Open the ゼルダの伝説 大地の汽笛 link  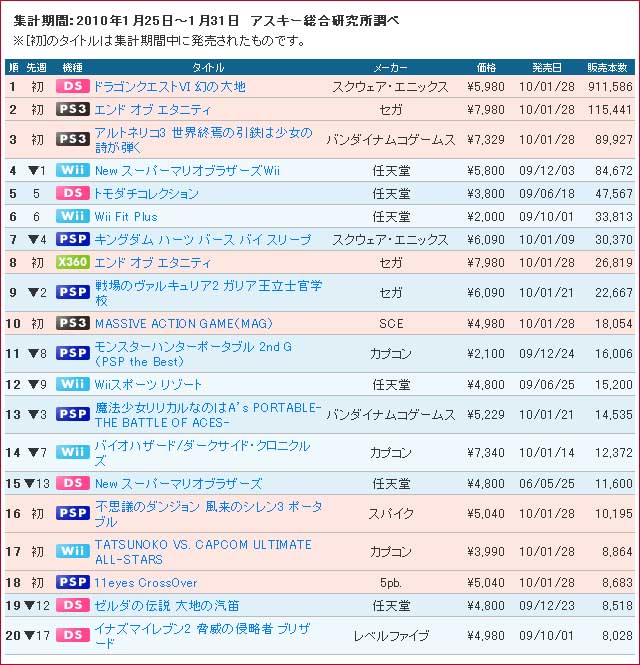[x=167, y=606]
